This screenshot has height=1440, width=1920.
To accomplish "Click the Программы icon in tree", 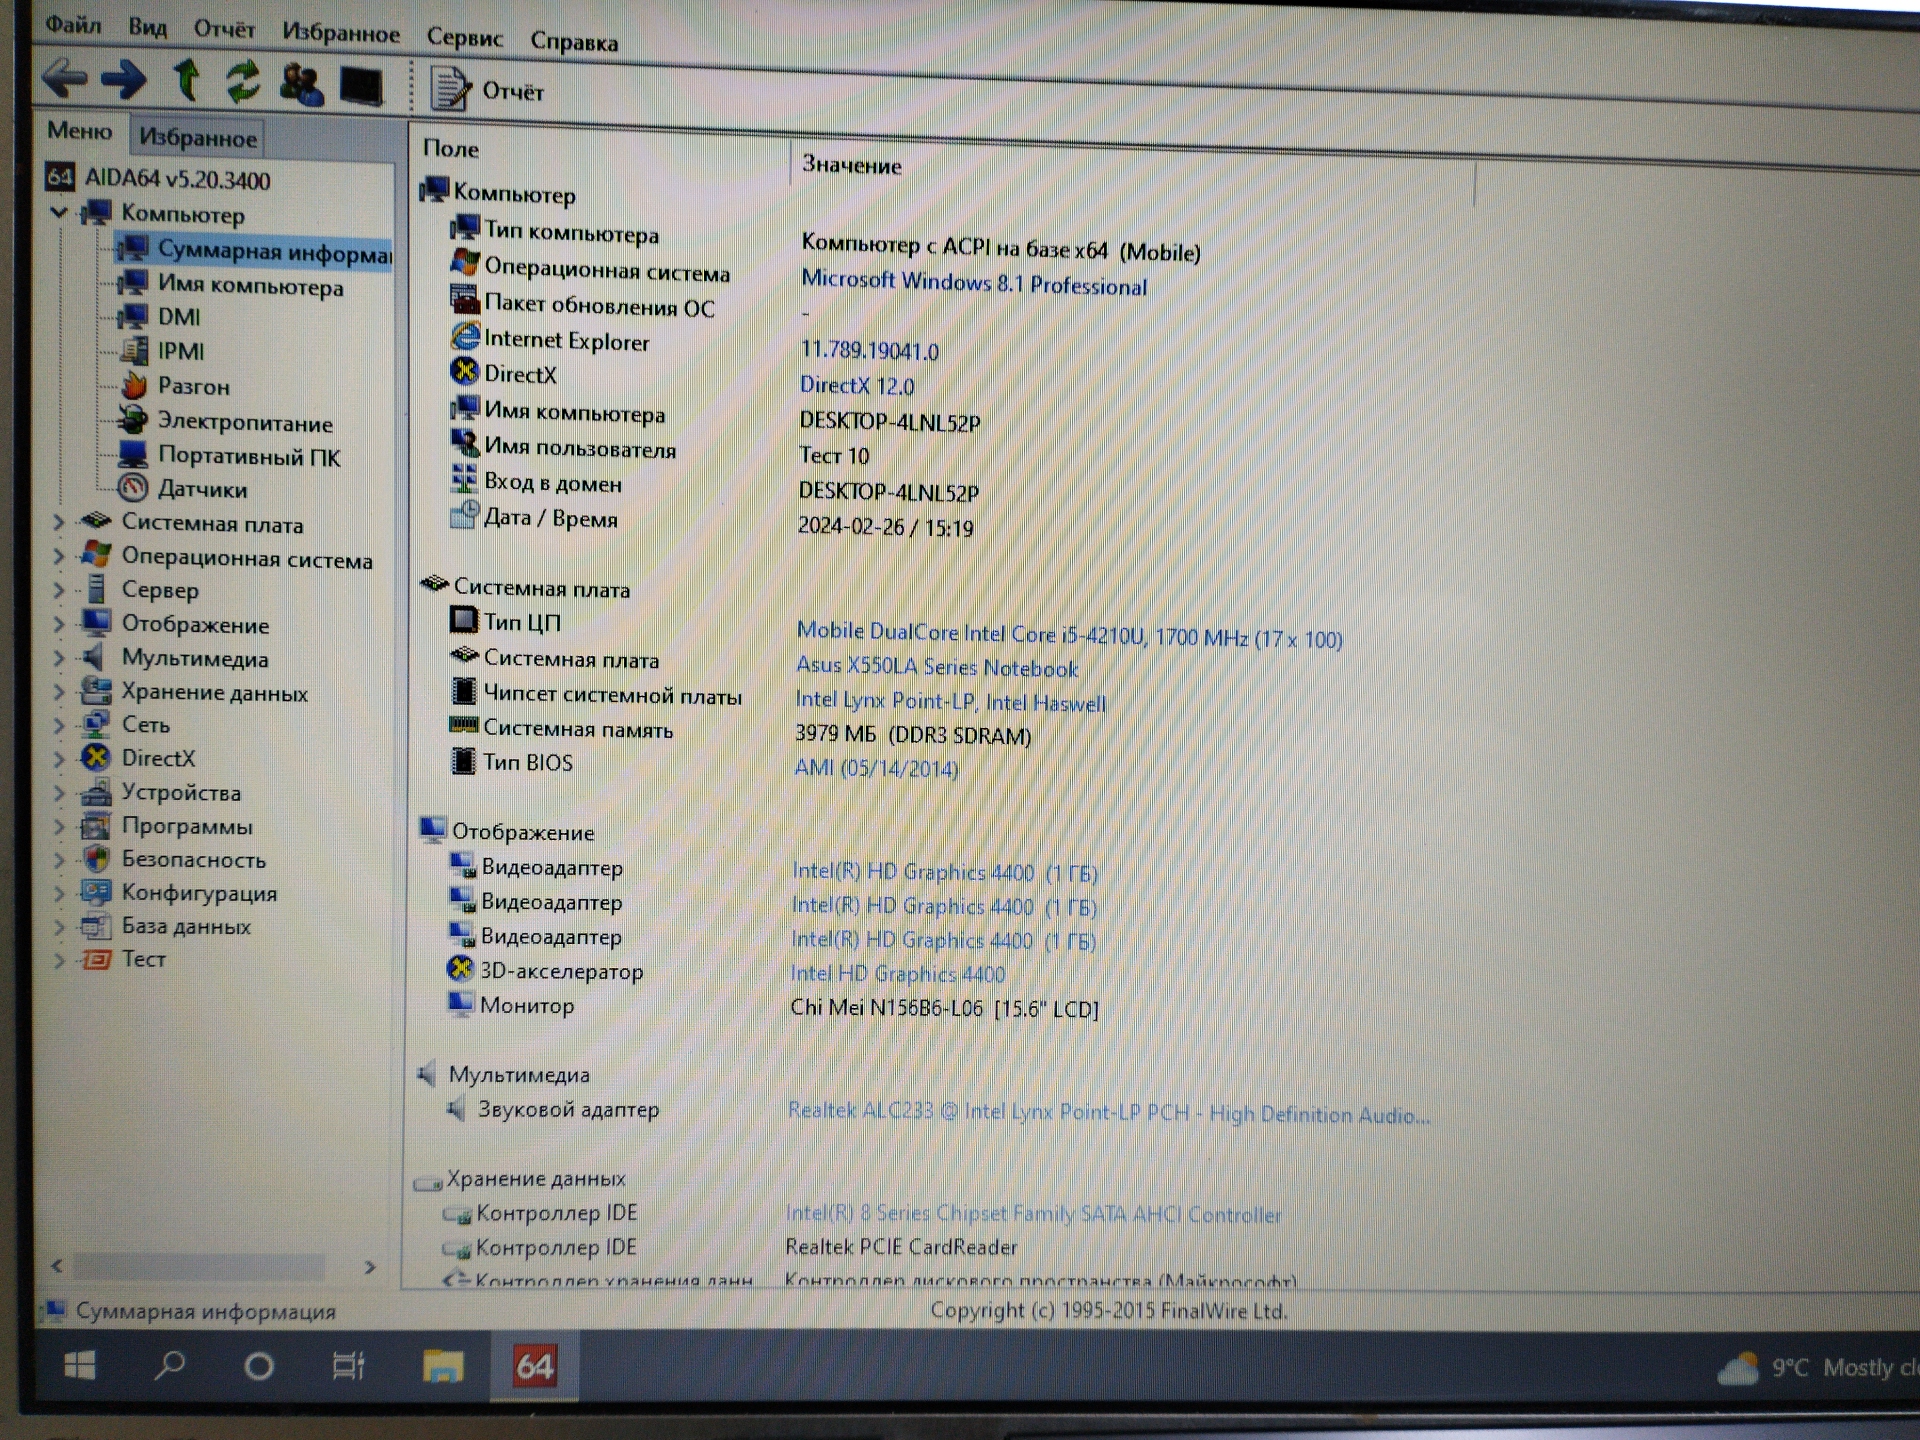I will [96, 826].
